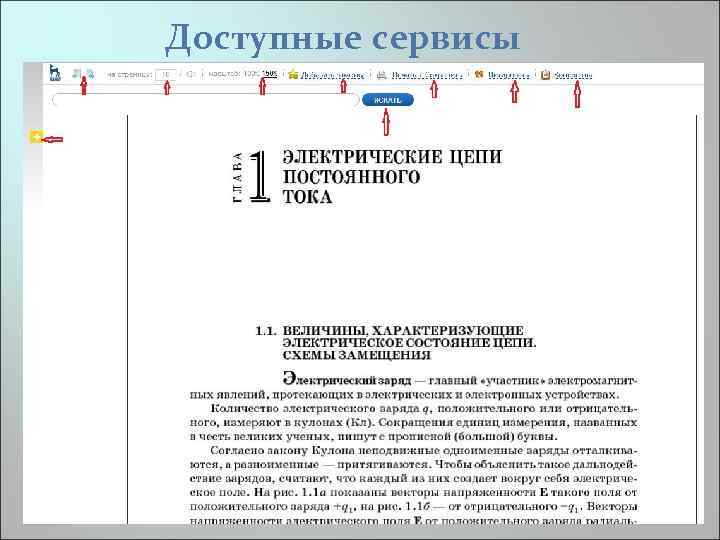The height and width of the screenshot is (540, 720).
Task: Click the blue icon left of the page field
Action: coord(90,73)
